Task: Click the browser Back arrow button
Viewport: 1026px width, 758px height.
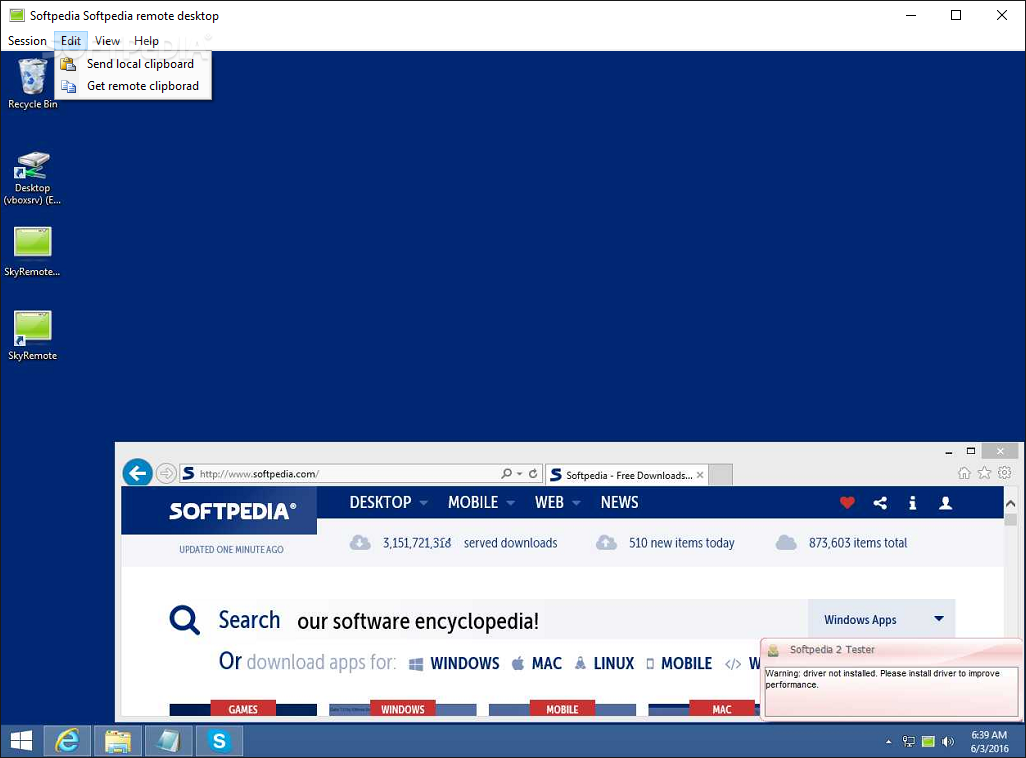Action: coord(137,472)
